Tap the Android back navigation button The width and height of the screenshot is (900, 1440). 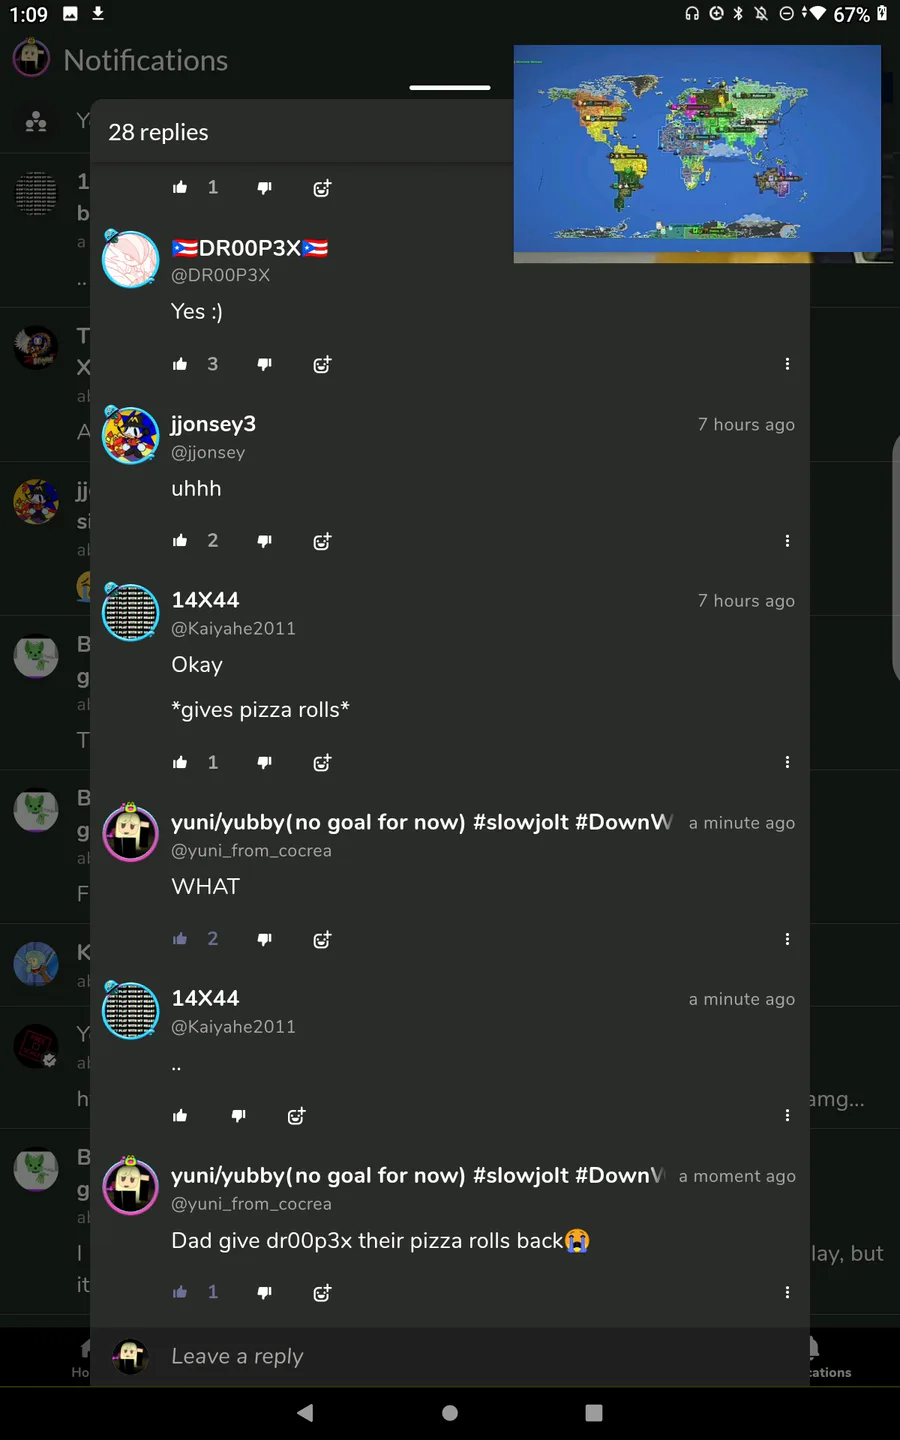tap(305, 1412)
